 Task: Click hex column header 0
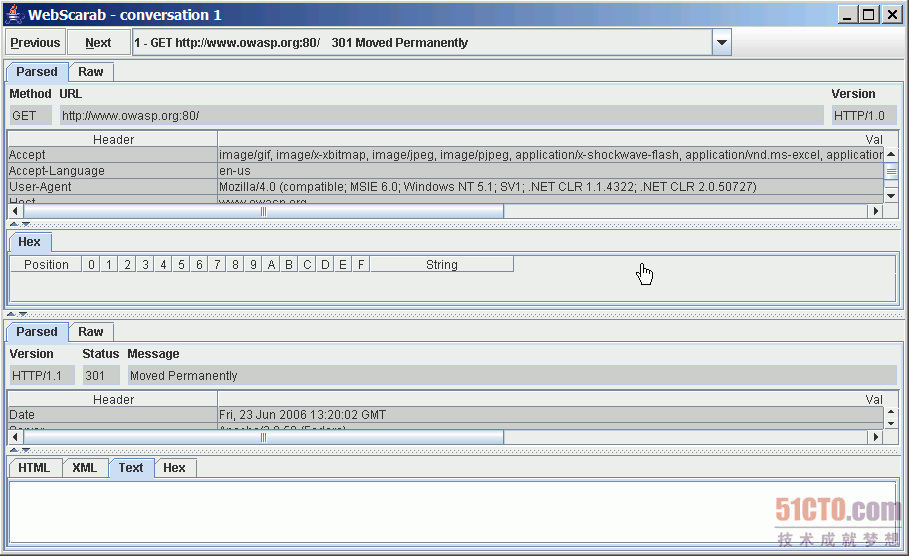click(x=91, y=264)
